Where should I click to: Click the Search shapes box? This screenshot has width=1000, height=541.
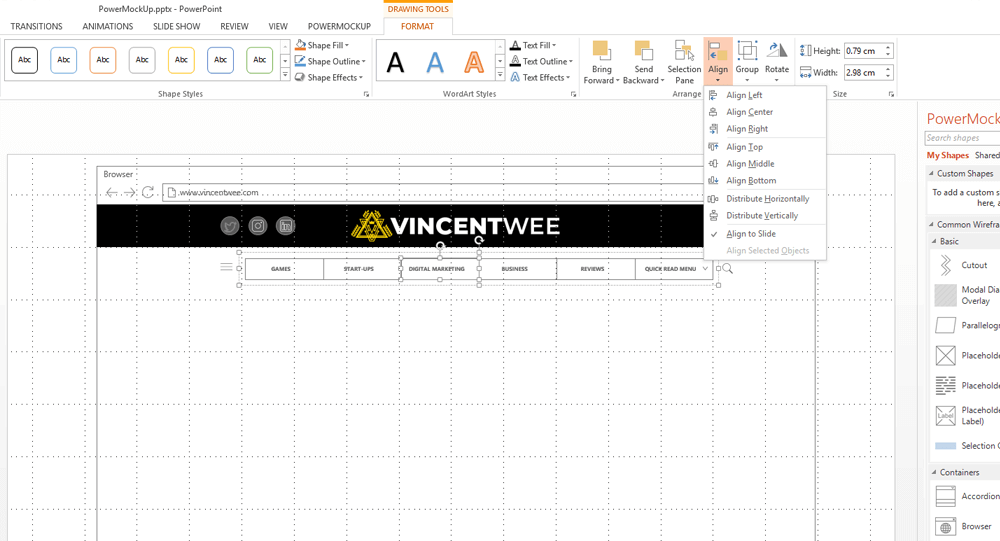962,138
